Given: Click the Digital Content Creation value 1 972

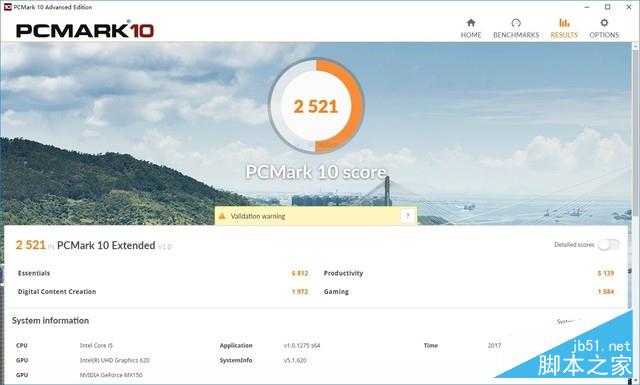Looking at the screenshot, I should pyautogui.click(x=300, y=292).
